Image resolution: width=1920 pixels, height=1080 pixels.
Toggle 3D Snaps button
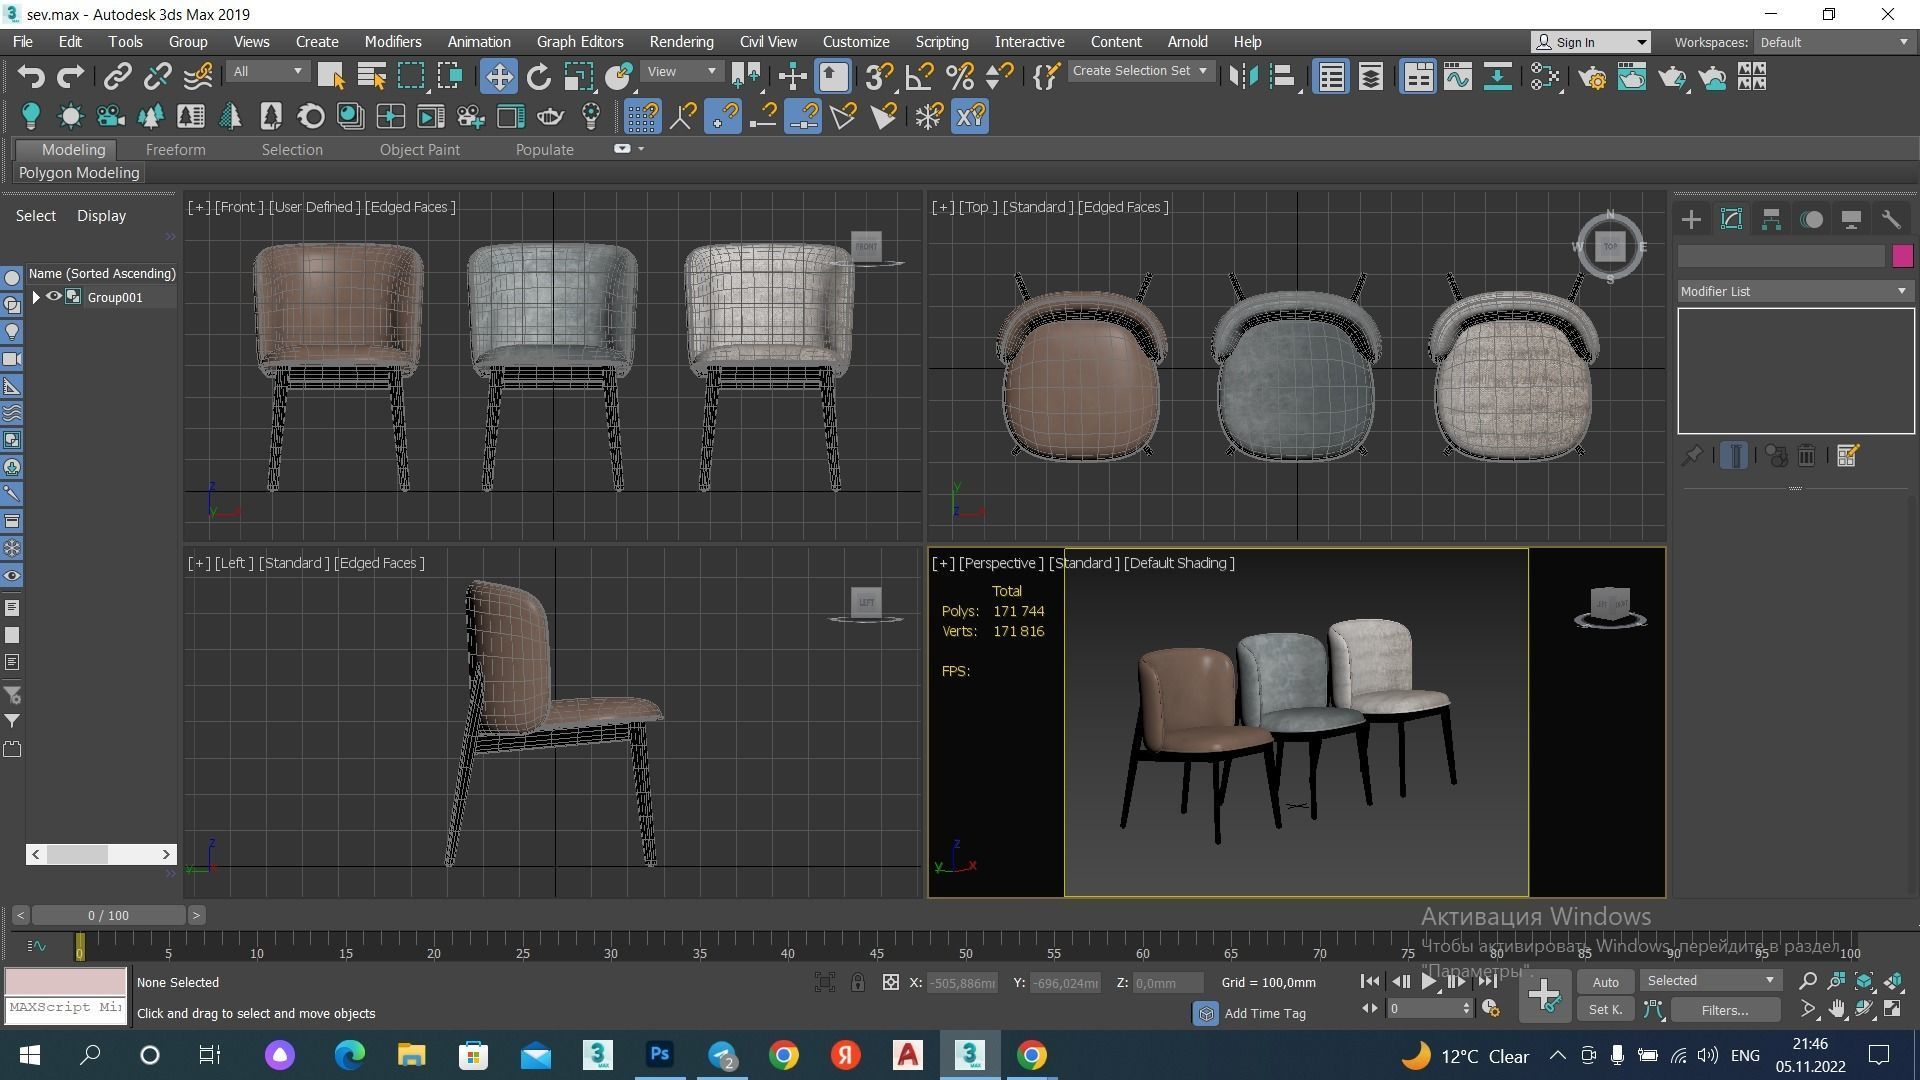point(879,77)
